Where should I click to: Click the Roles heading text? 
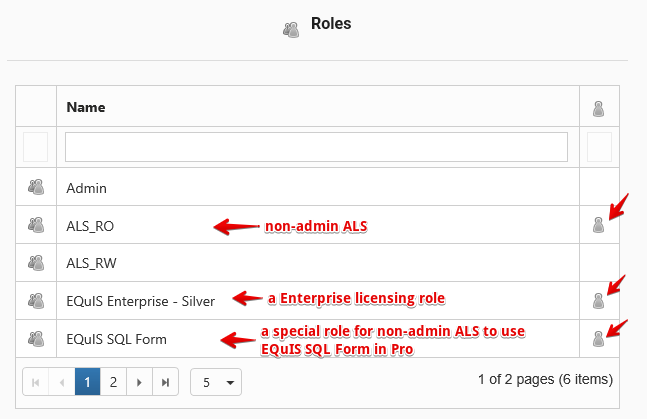(x=331, y=24)
